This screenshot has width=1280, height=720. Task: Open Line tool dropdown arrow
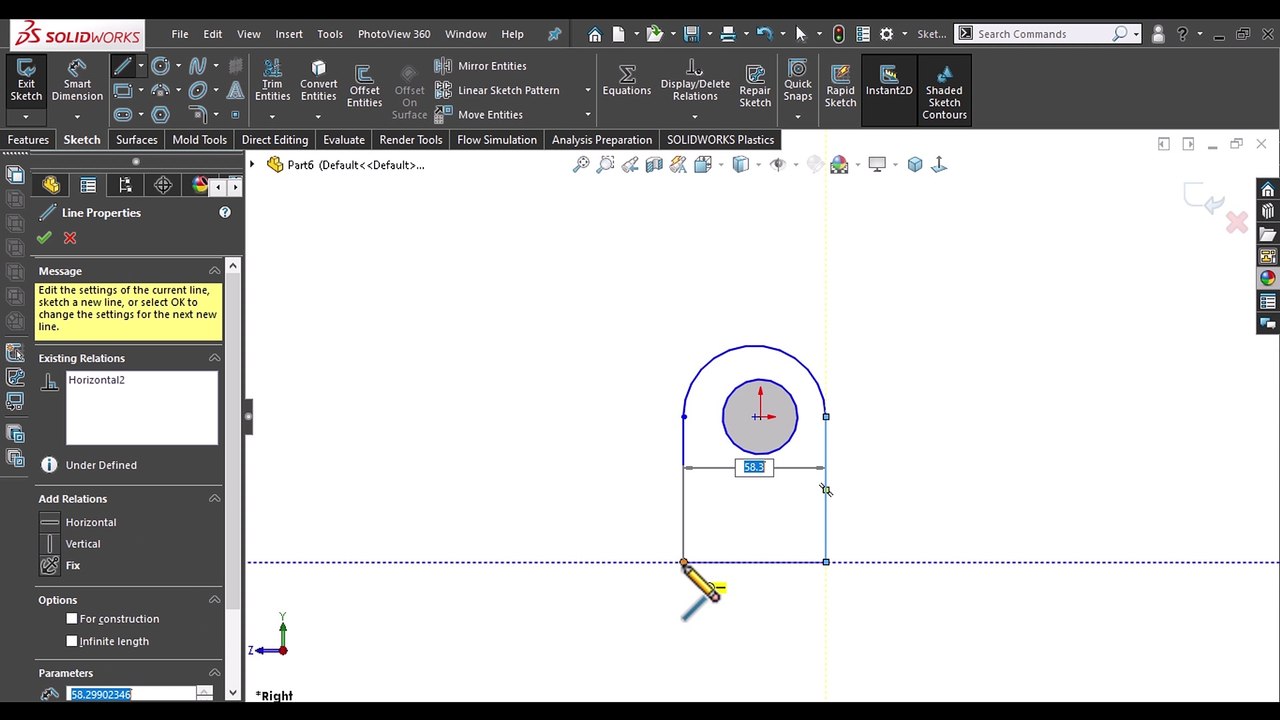pyautogui.click(x=140, y=66)
